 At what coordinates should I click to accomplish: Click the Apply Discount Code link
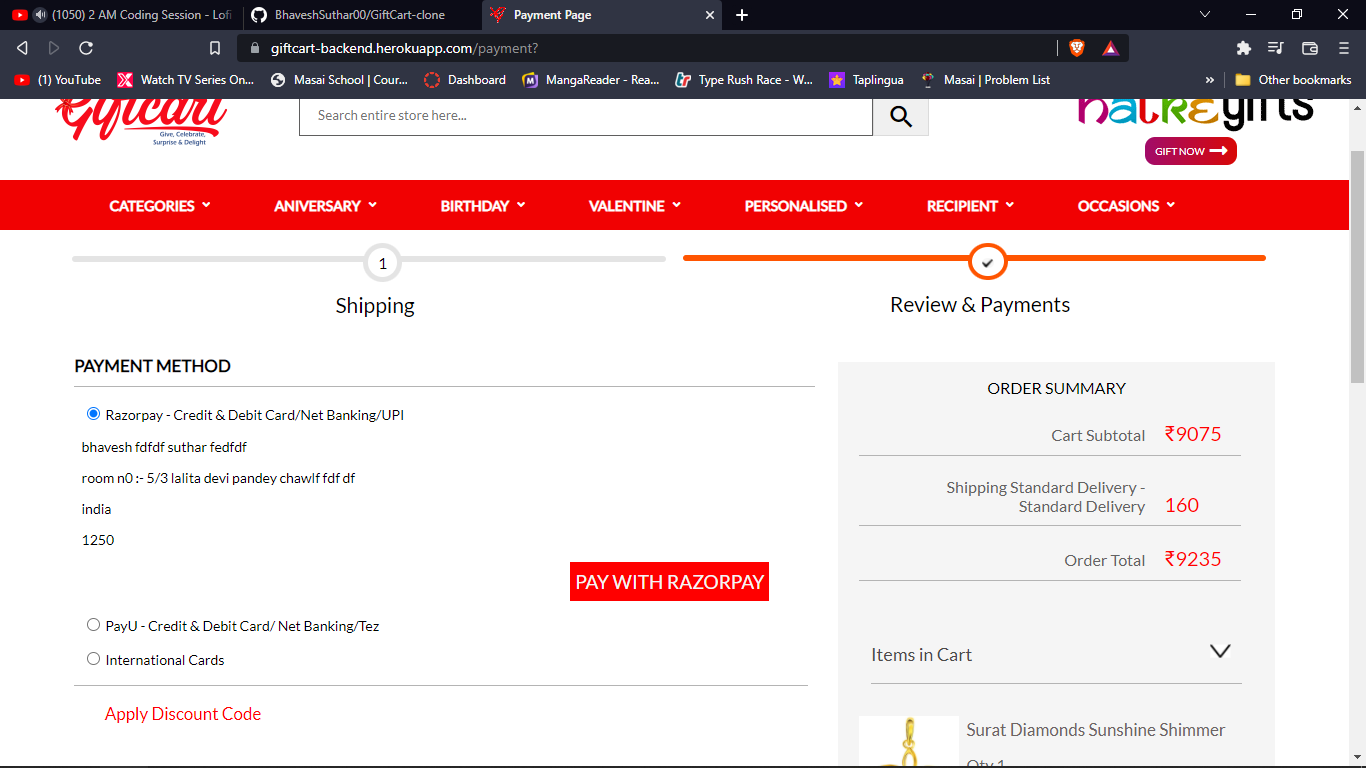tap(183, 714)
